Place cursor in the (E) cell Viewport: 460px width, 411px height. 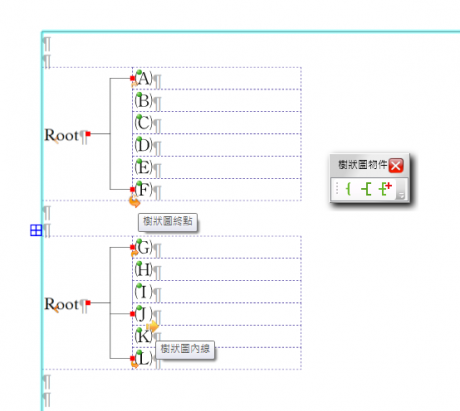click(x=217, y=167)
